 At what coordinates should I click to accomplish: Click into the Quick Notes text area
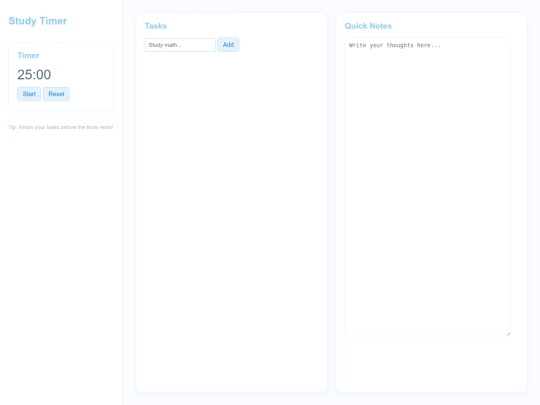pos(427,187)
